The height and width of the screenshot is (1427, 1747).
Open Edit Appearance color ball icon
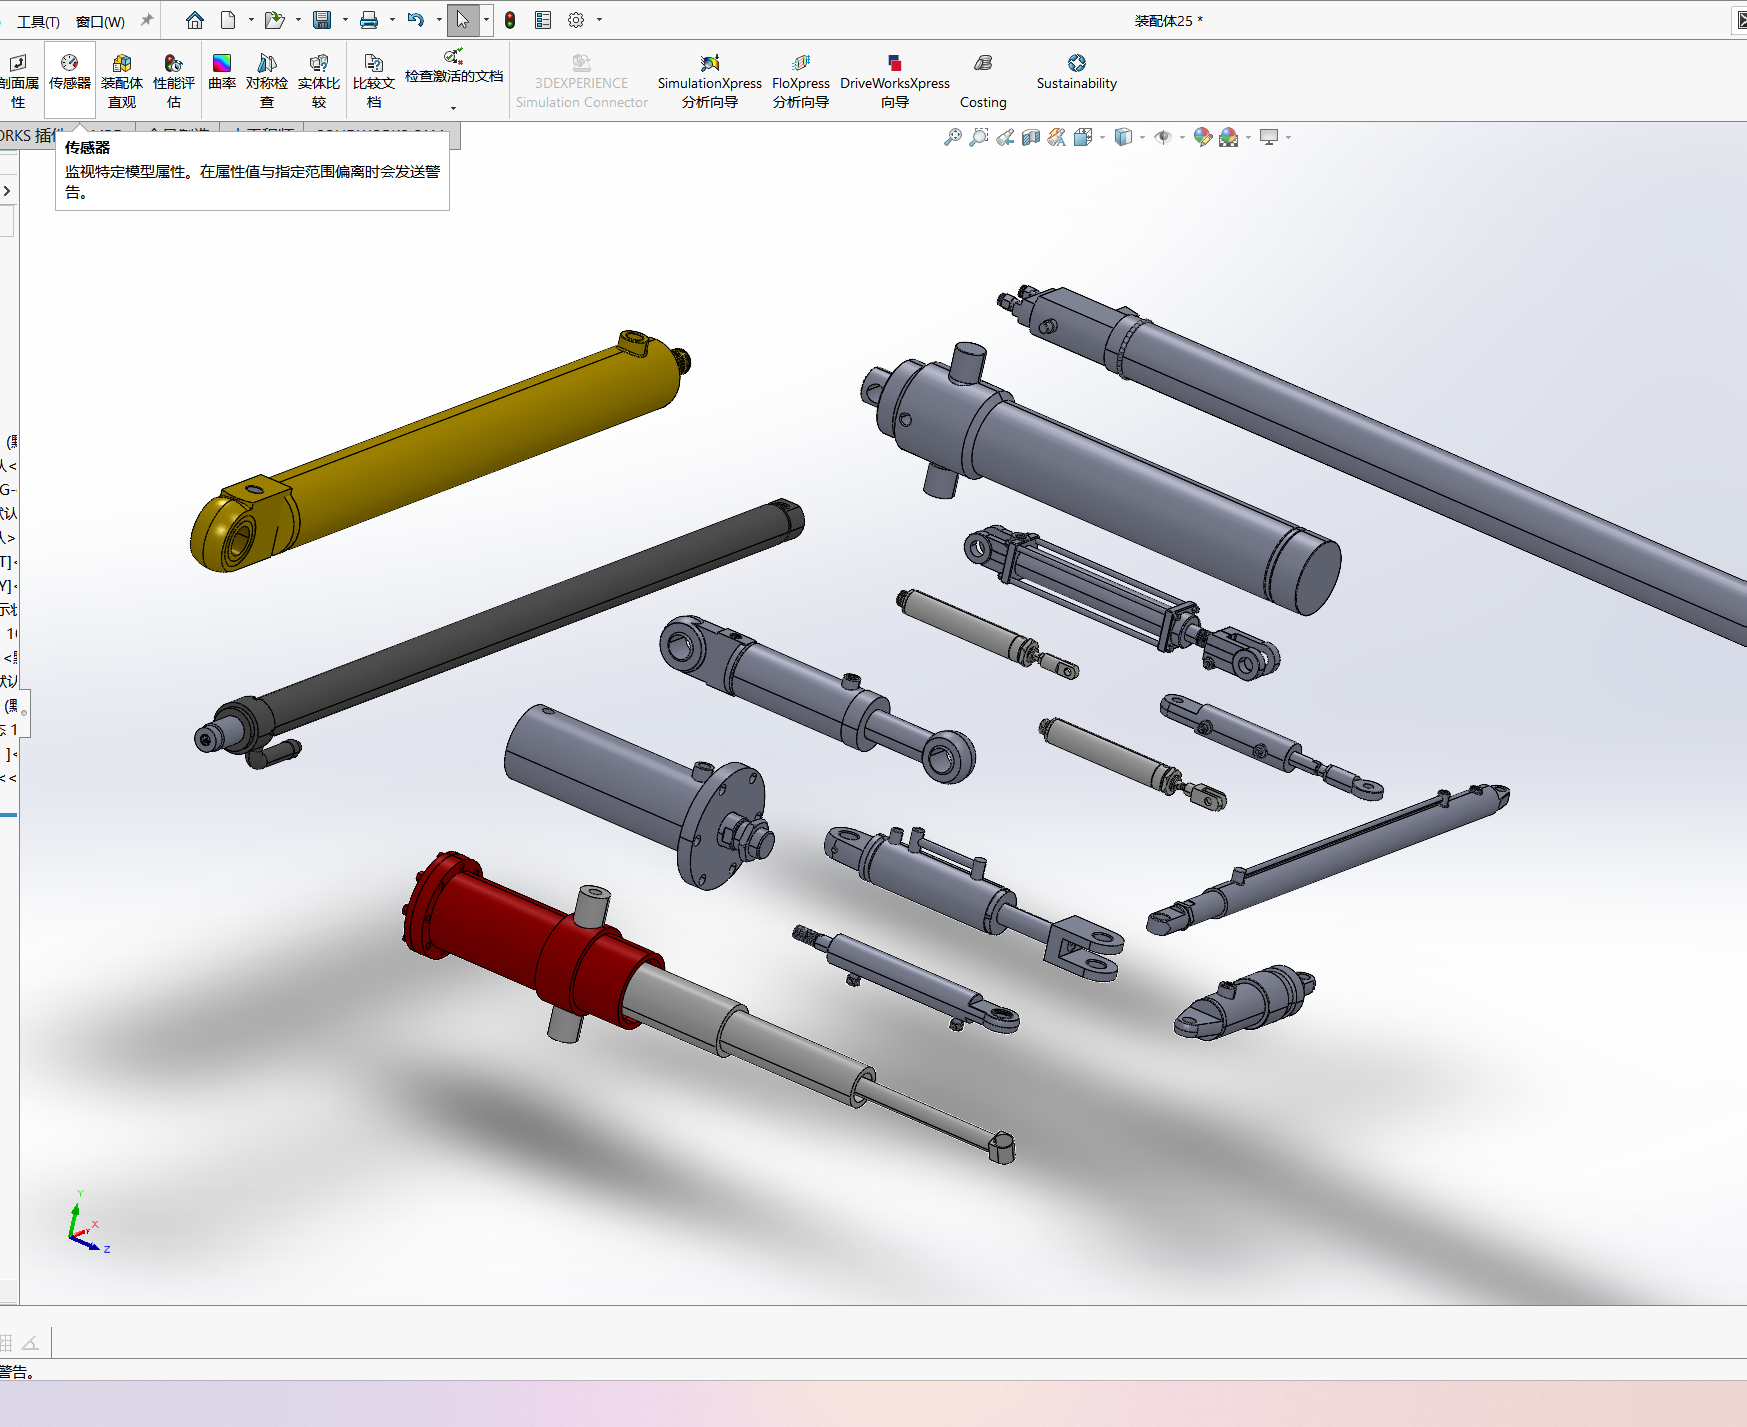tap(1203, 137)
